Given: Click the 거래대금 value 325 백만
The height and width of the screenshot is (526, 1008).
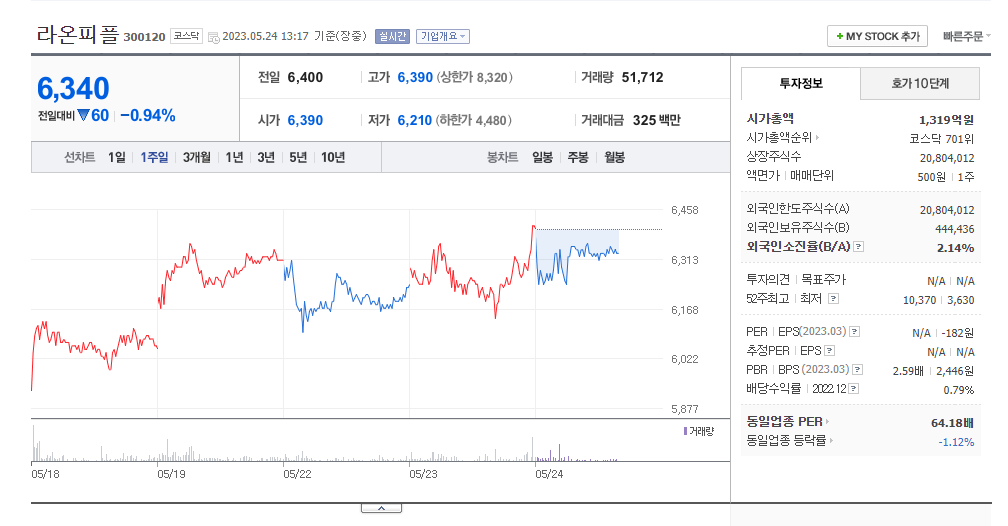Looking at the screenshot, I should coord(656,120).
